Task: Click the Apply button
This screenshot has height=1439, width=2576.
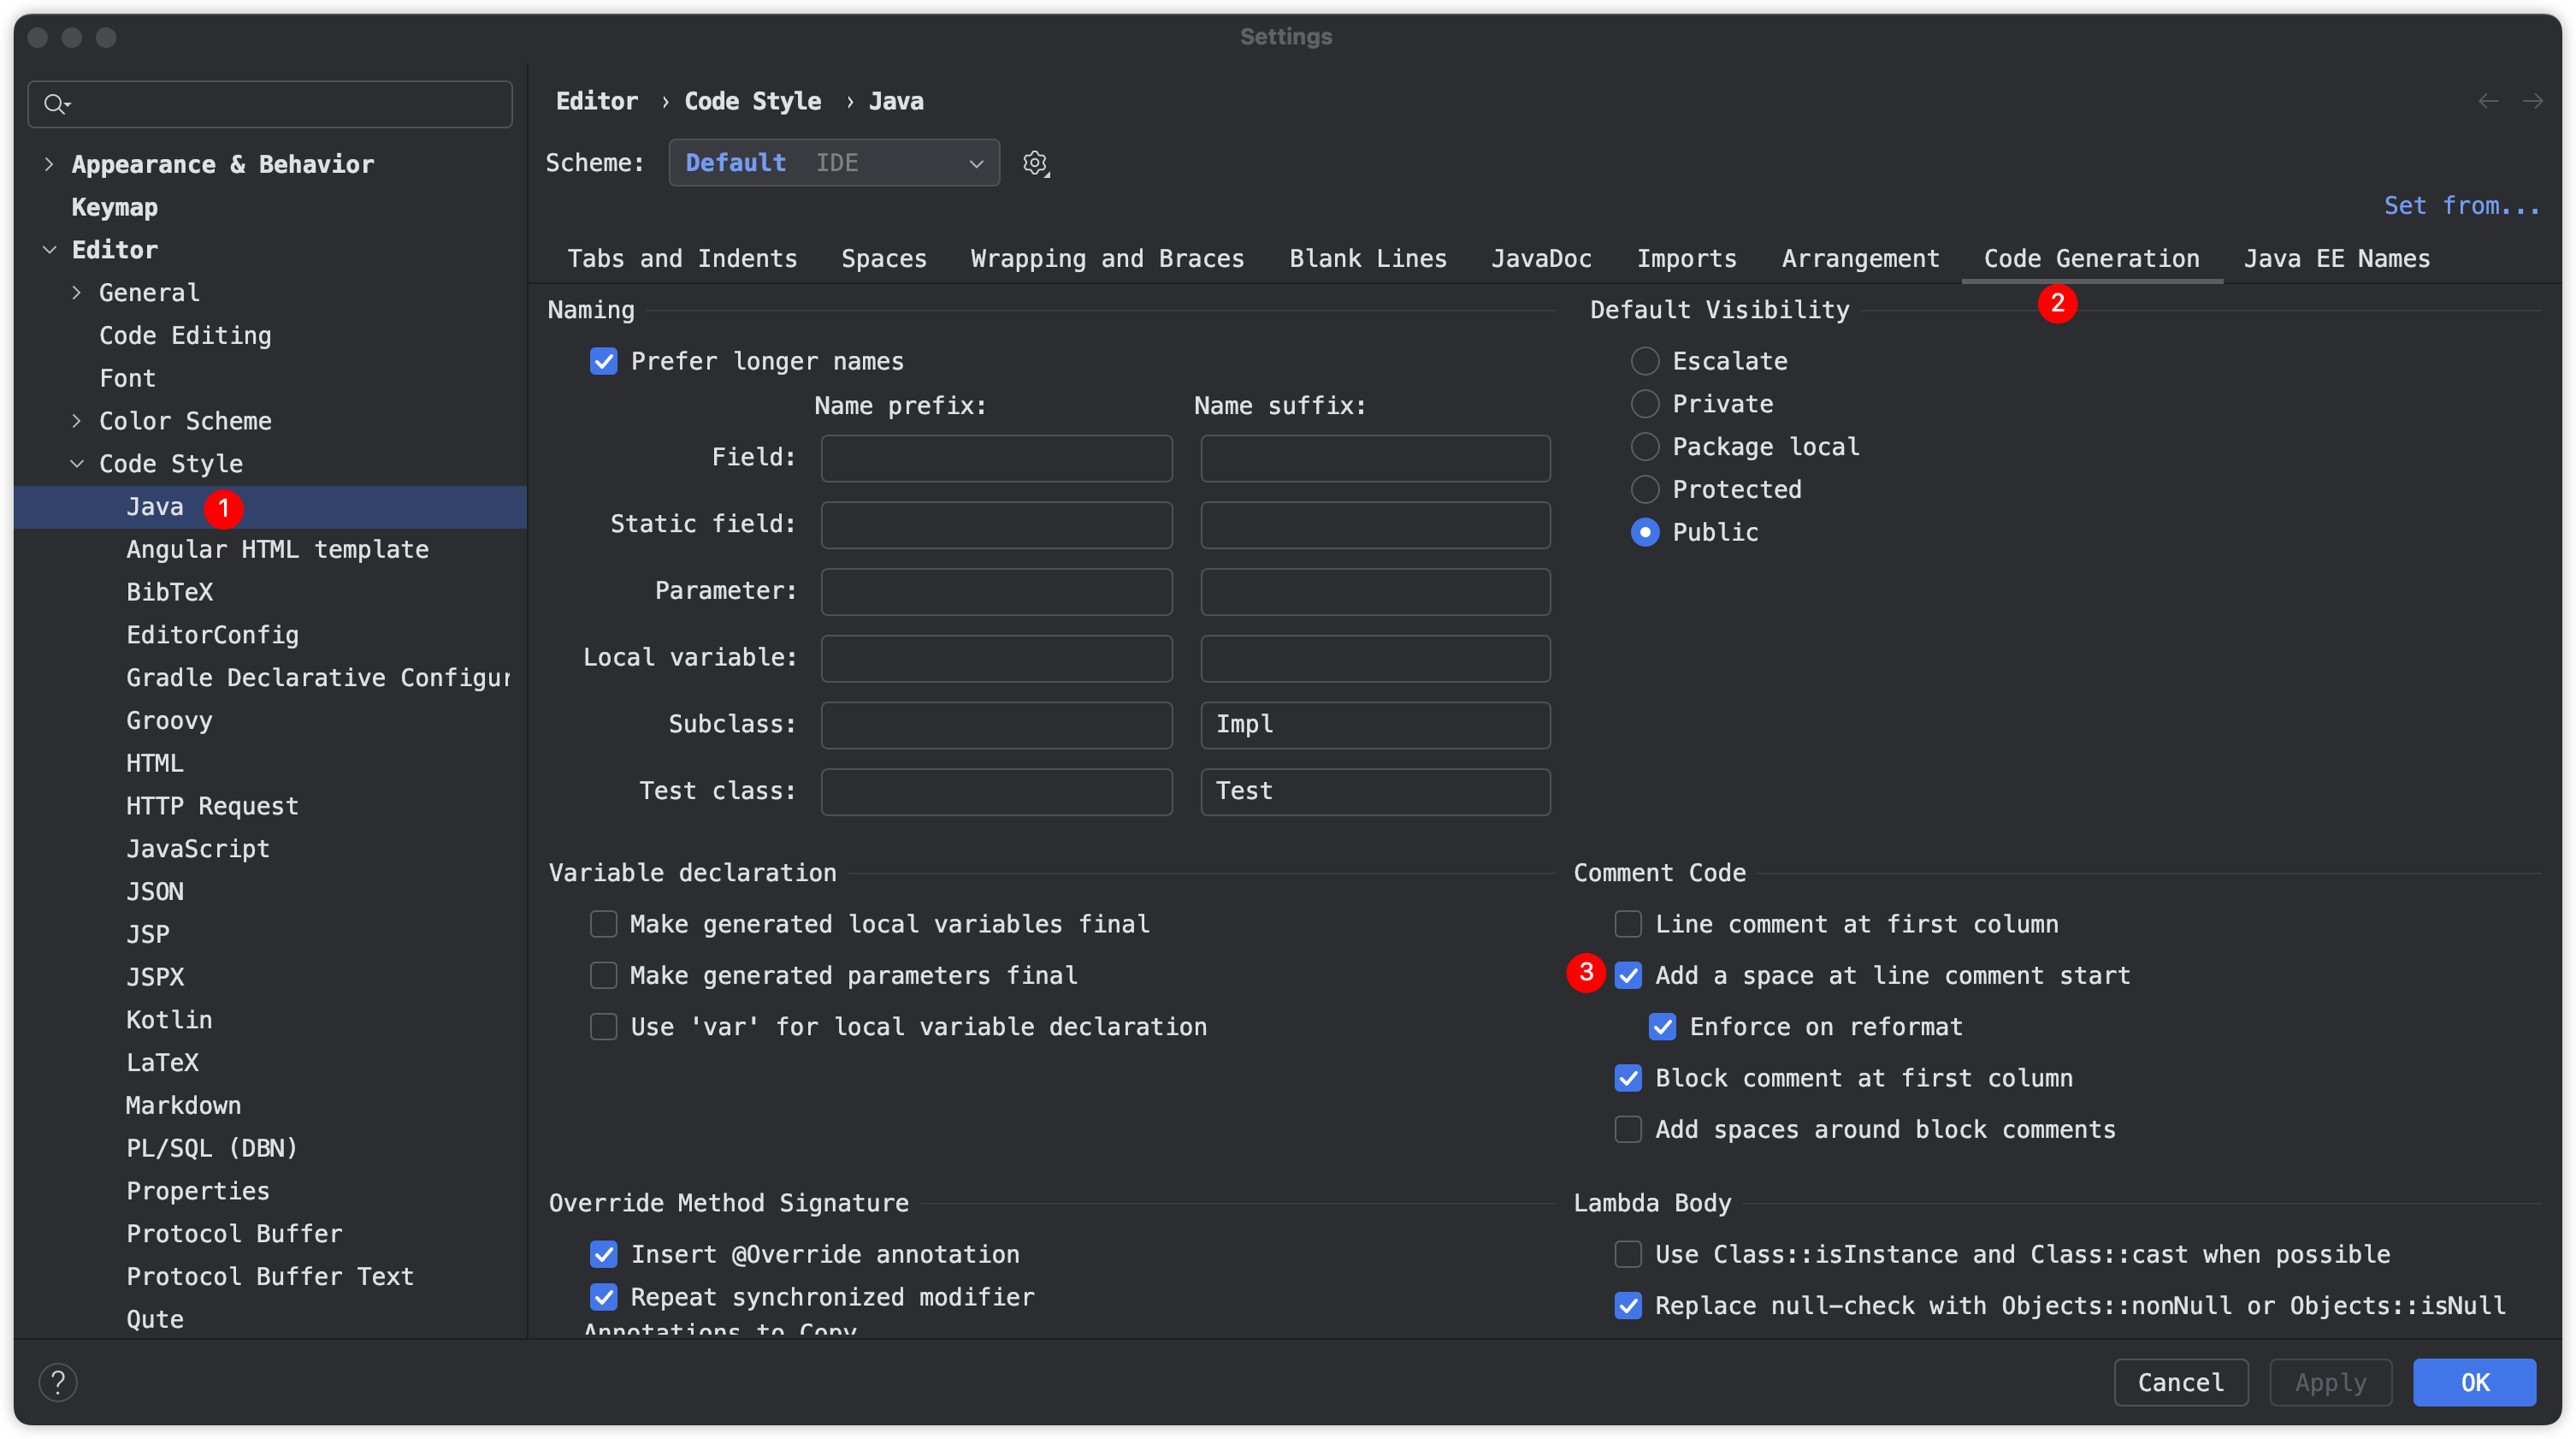Action: (x=2331, y=1382)
